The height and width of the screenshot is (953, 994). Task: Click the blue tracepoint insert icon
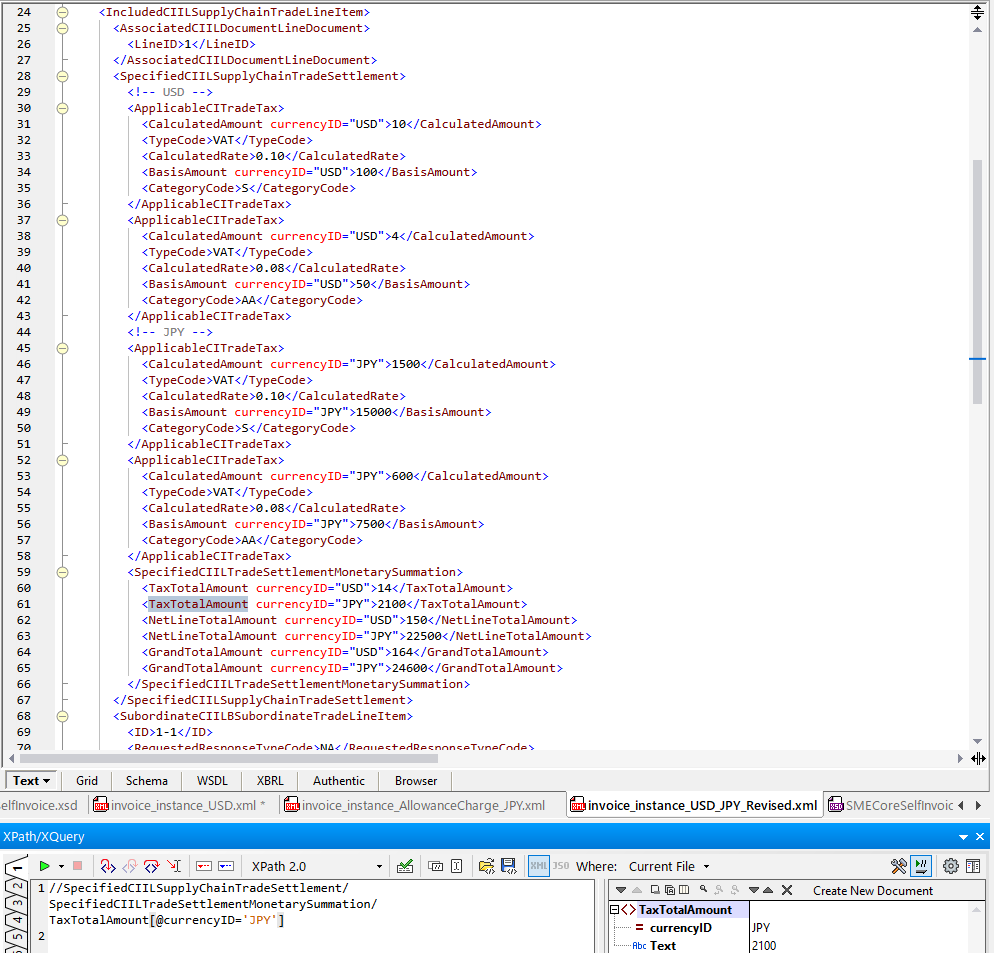click(x=226, y=866)
